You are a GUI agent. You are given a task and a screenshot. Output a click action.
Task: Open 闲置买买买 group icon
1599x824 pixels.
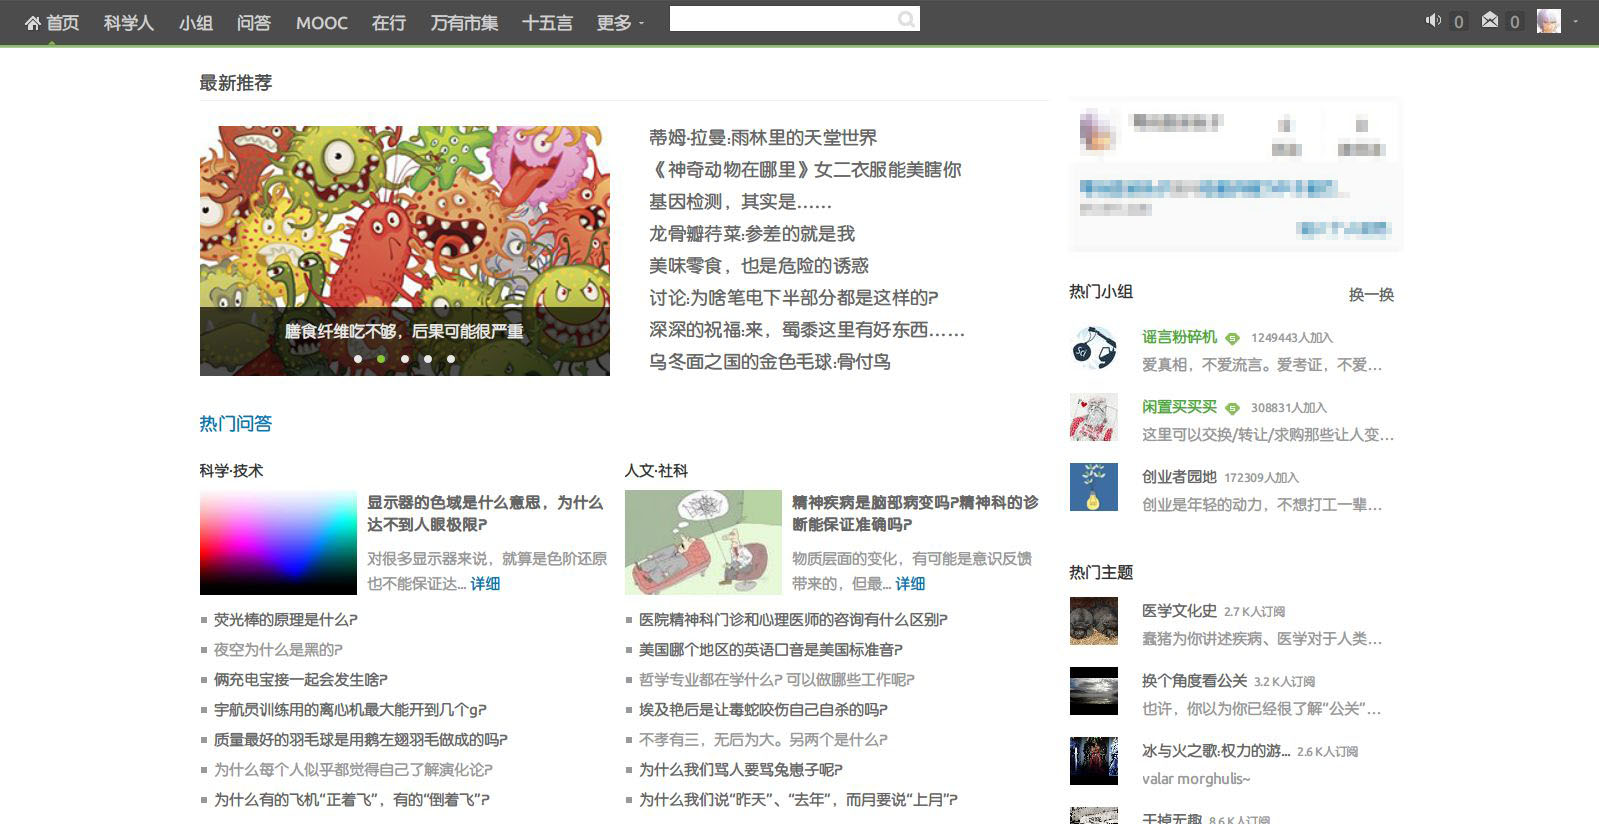pos(1093,418)
